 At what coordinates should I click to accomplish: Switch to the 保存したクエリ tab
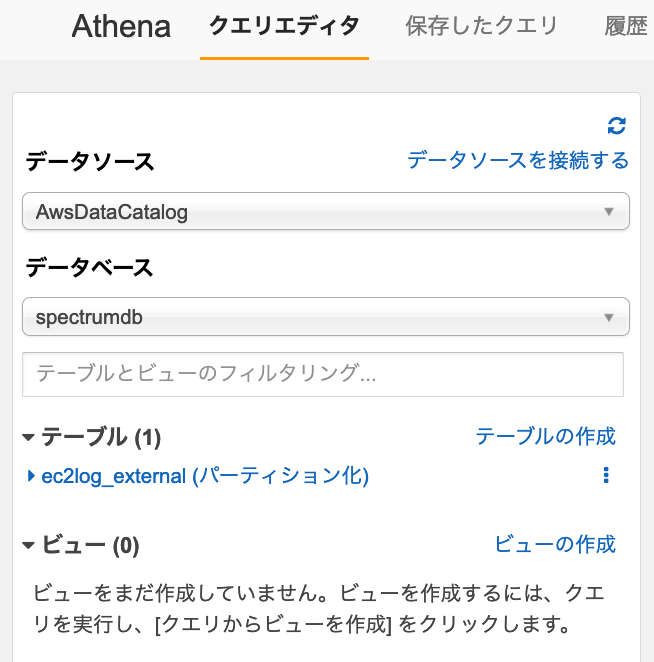click(x=481, y=26)
